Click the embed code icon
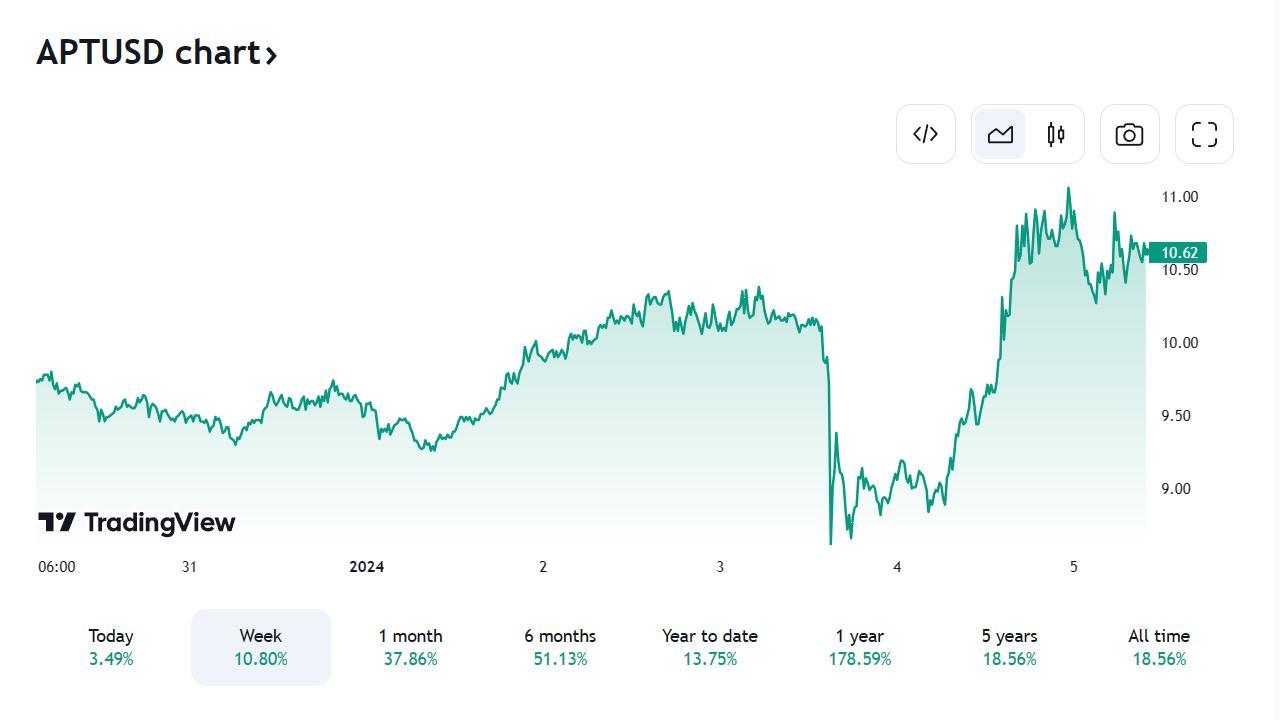 click(926, 134)
